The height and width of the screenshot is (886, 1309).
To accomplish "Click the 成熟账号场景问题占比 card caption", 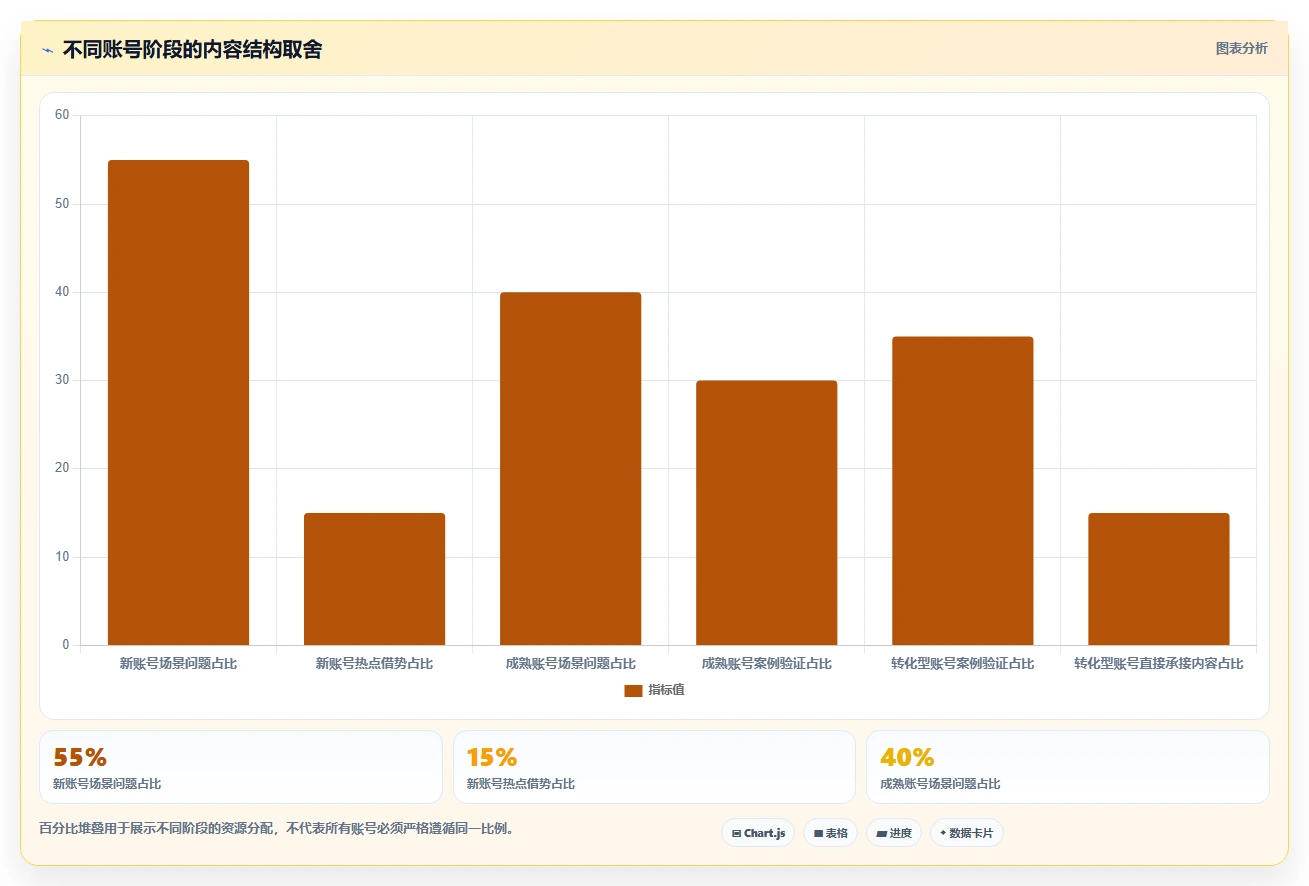I will (x=940, y=784).
